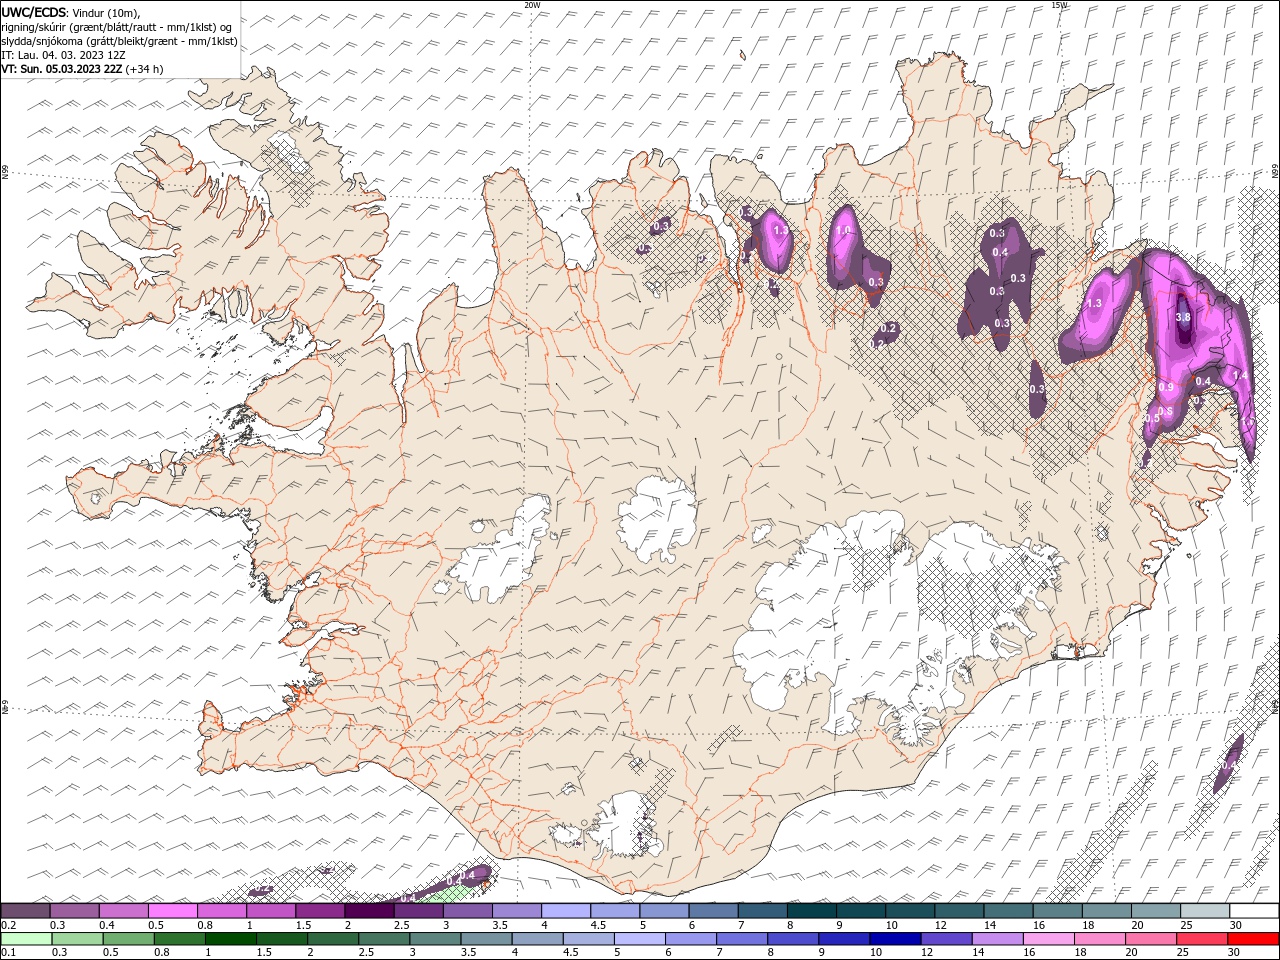
Task: Select the darkest green rain swatch labeled 1
Action: point(231,939)
